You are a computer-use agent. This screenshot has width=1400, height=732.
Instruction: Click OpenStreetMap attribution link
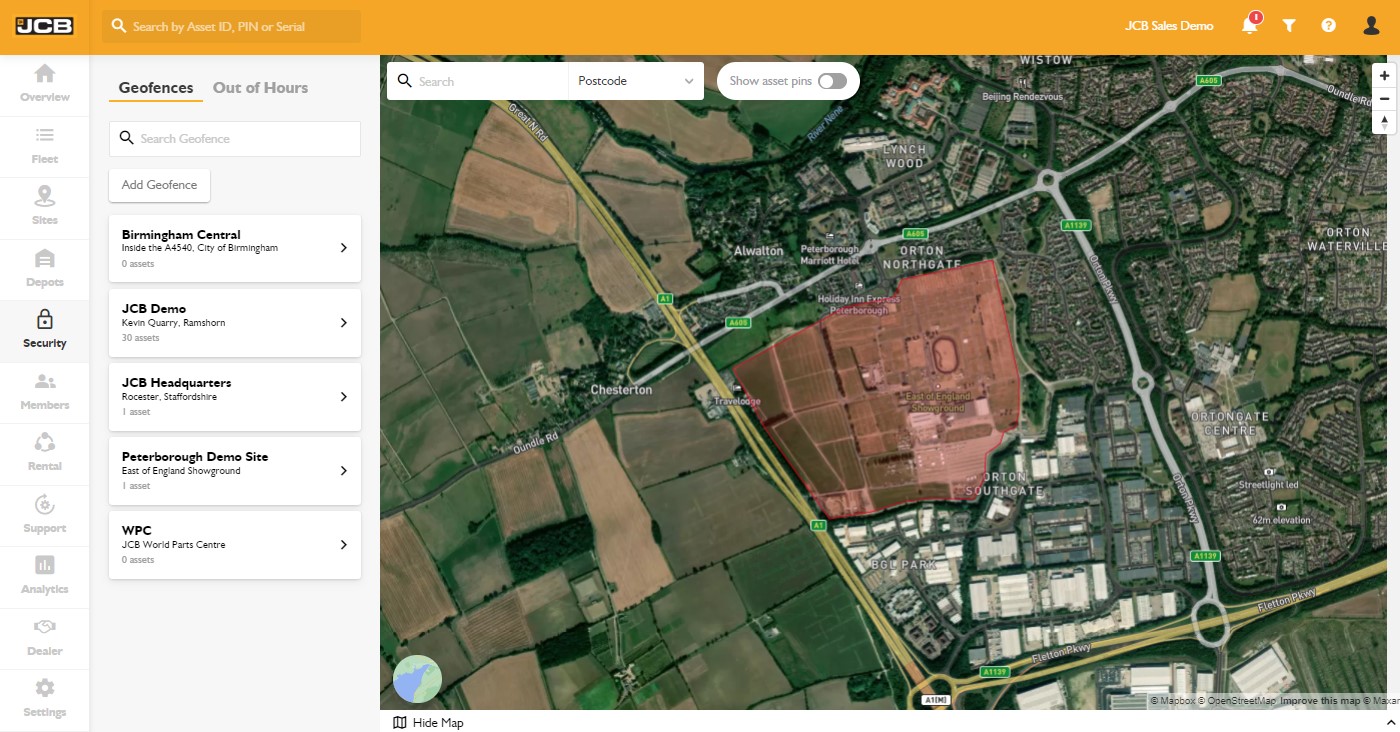point(1235,701)
